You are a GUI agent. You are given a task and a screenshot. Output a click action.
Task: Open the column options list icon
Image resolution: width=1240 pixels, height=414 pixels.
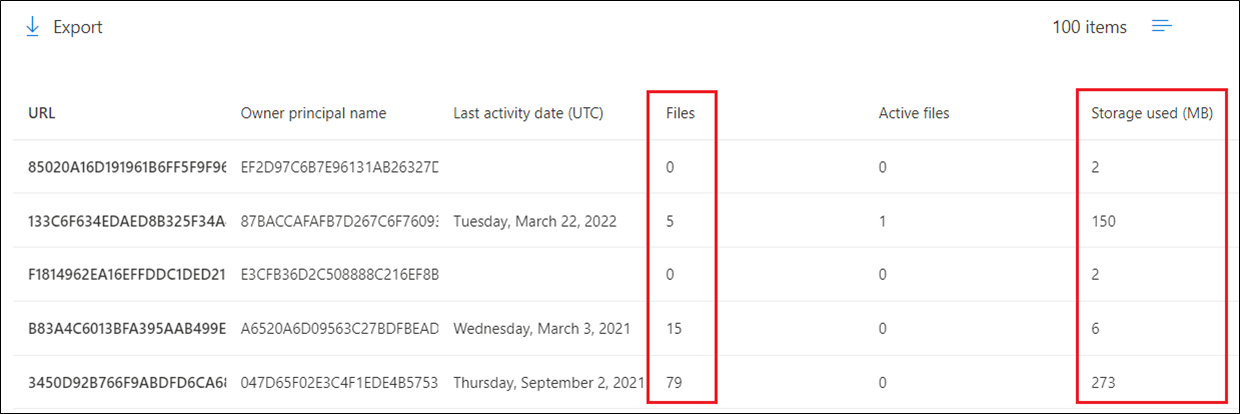coord(1161,27)
